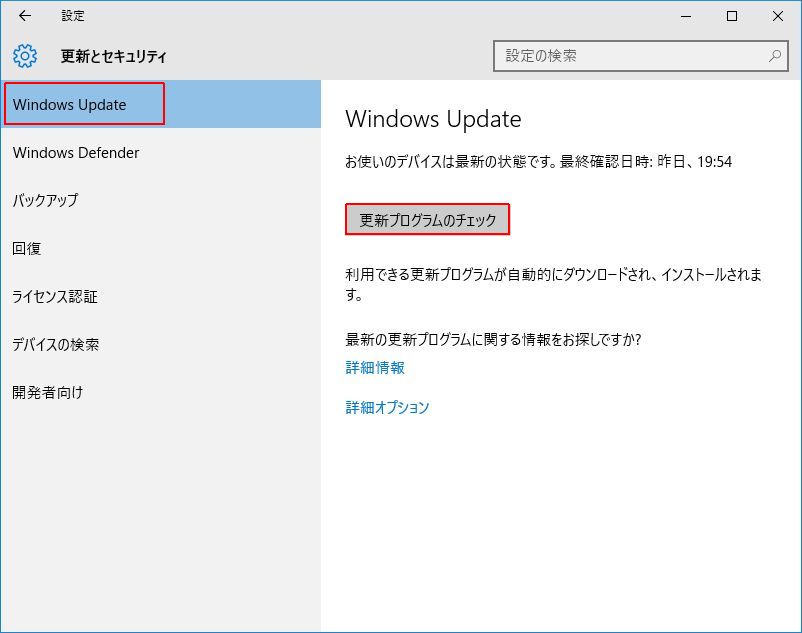Click the status text 最終確認日時: 昨日、19:54
Viewport: 802px width, 633px height.
tap(646, 162)
